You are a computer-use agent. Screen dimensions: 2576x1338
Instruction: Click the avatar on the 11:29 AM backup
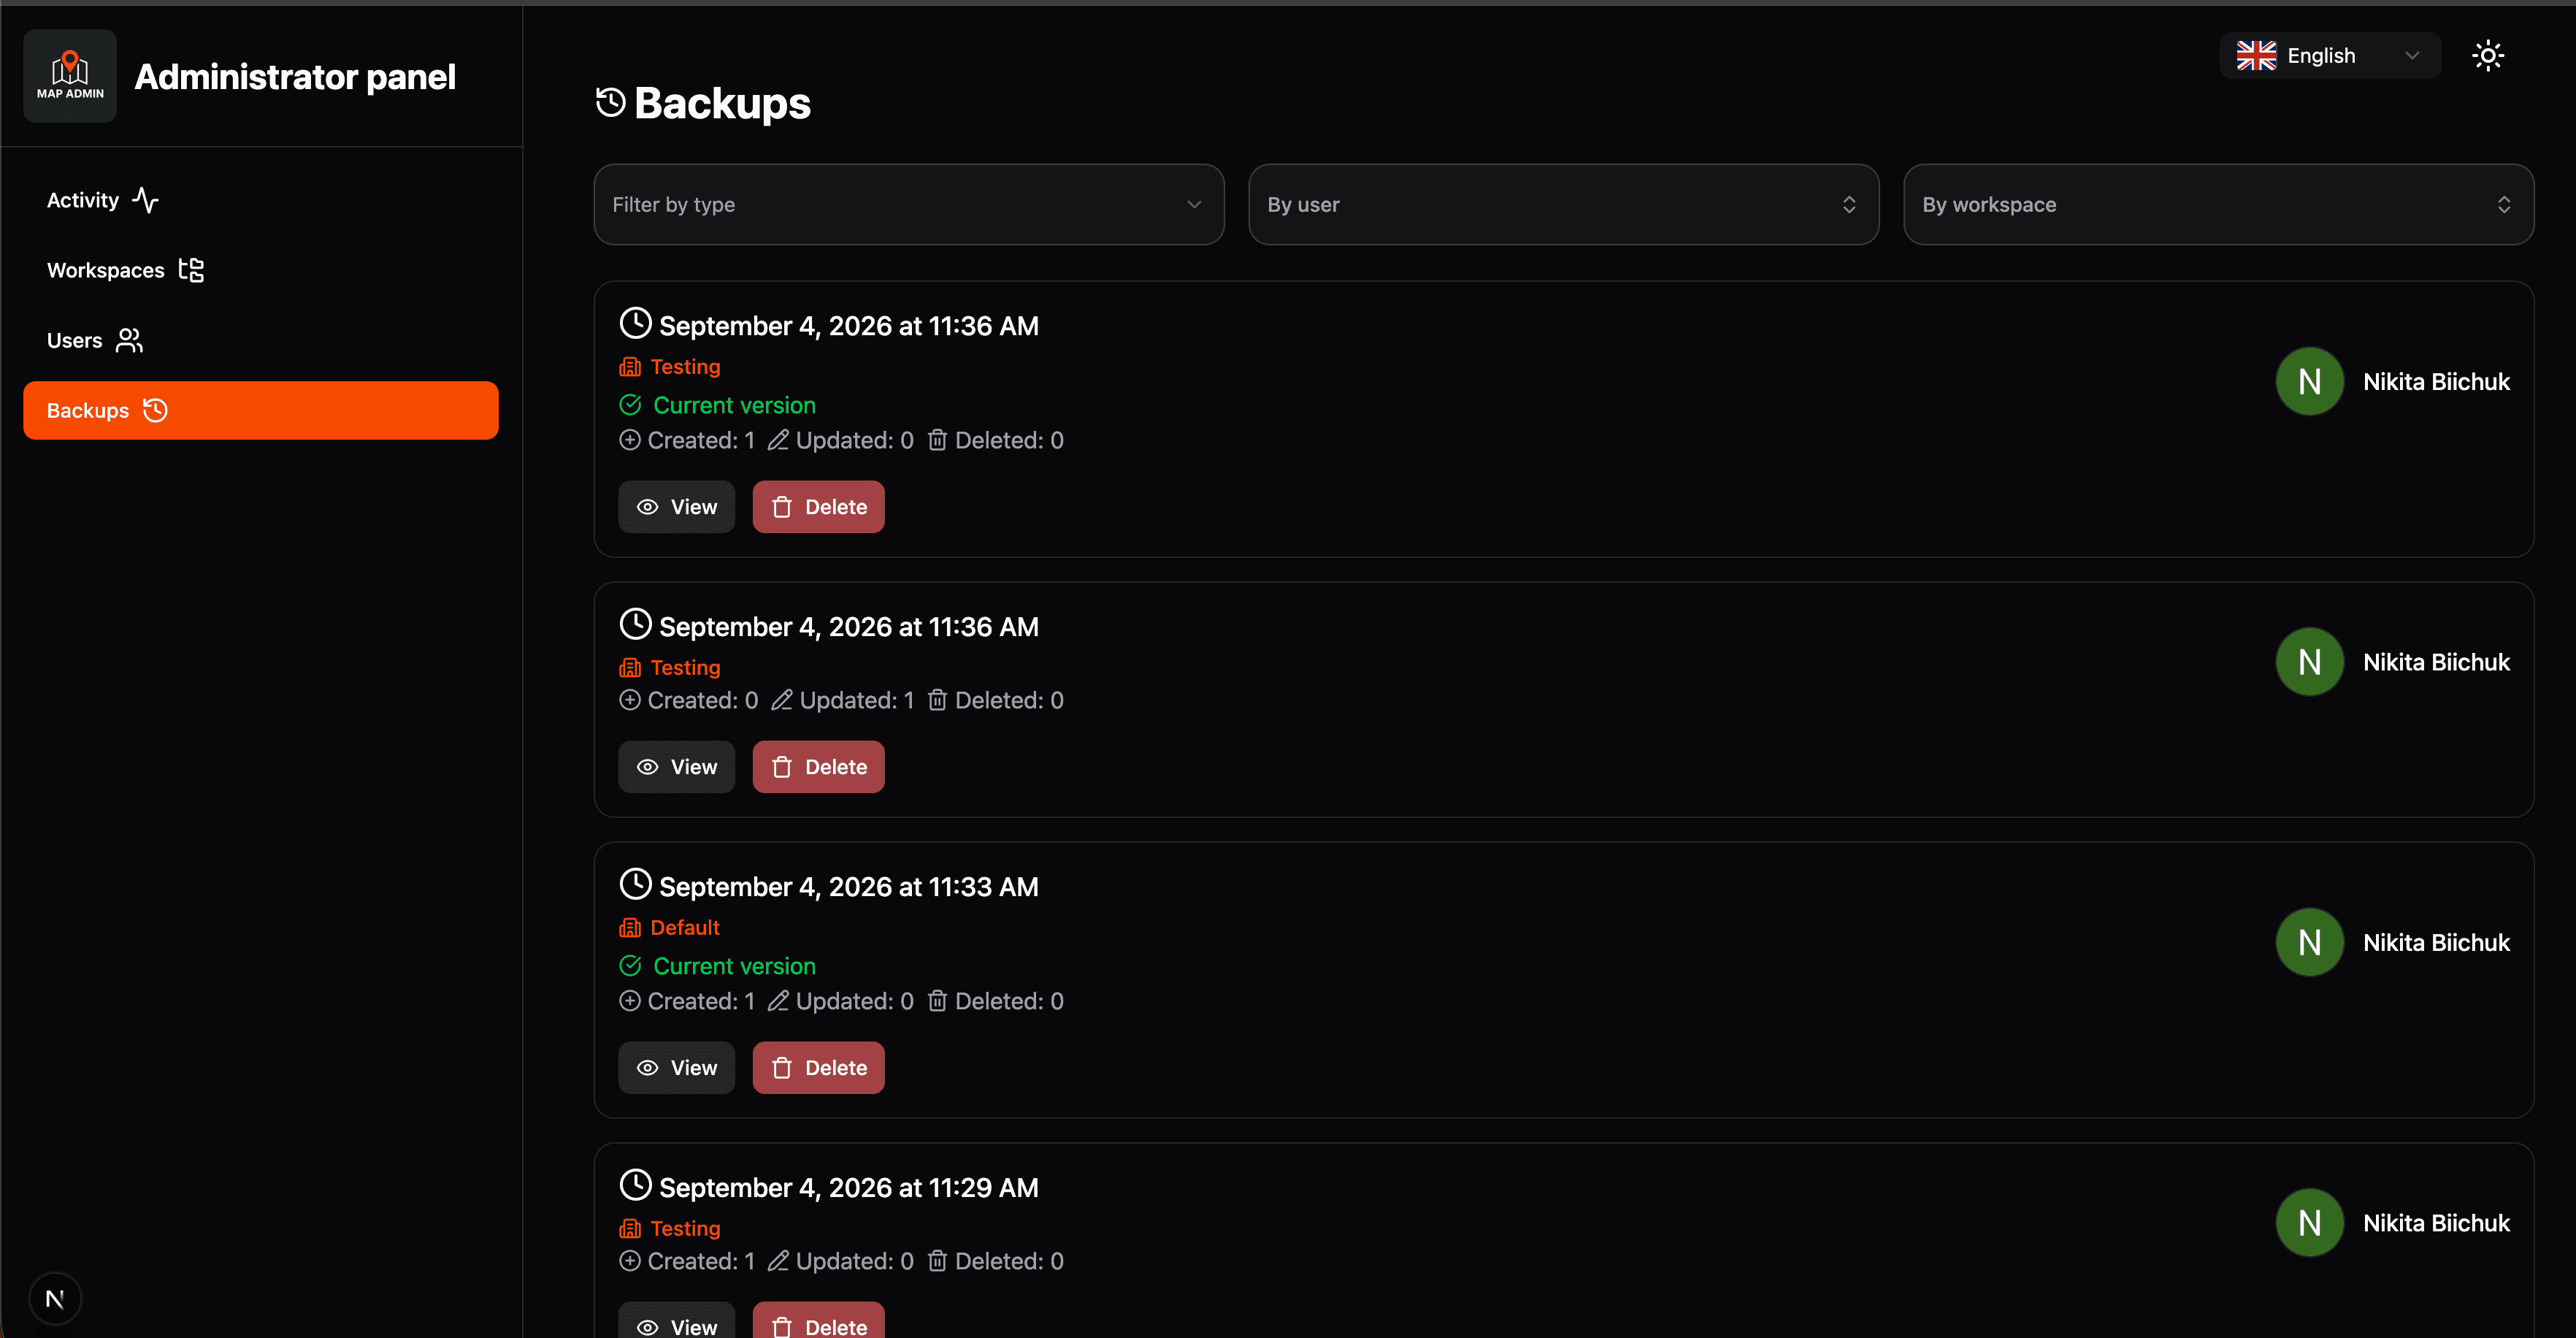(x=2310, y=1223)
